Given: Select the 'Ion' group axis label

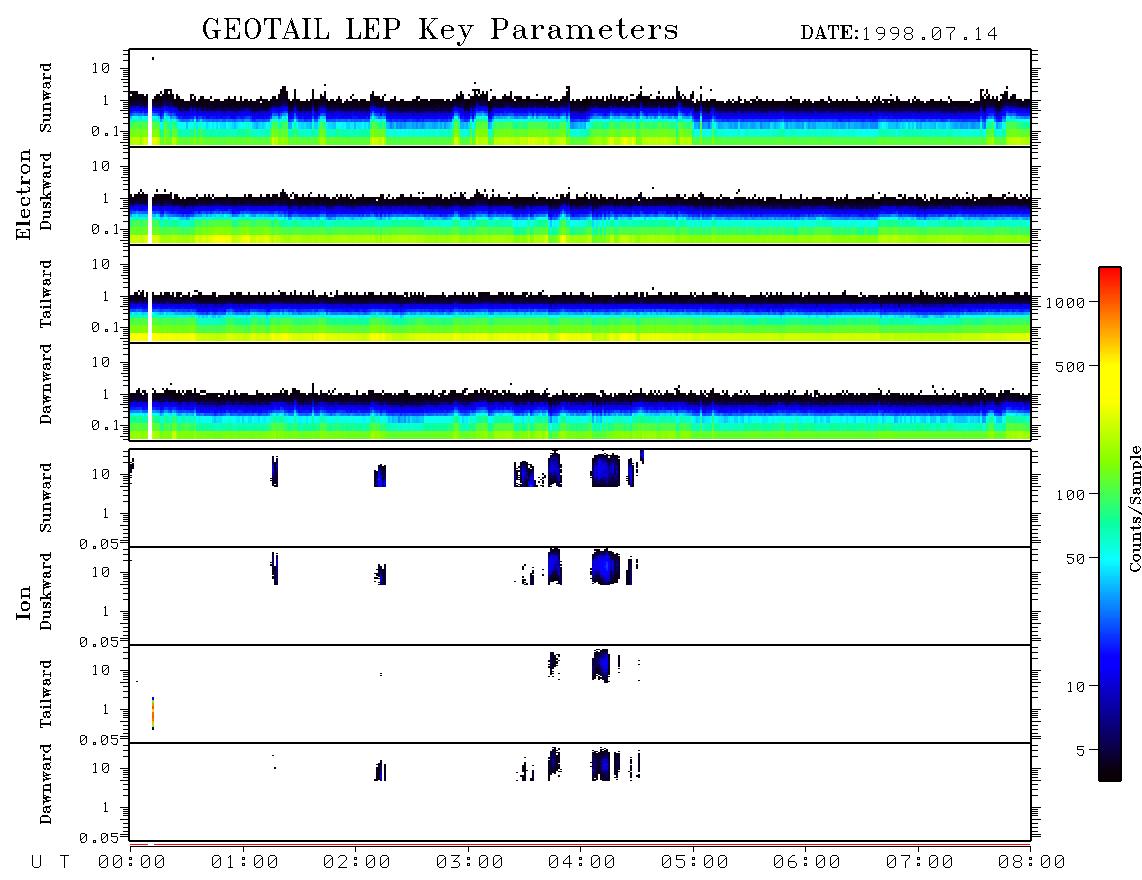Looking at the screenshot, I should pos(23,602).
